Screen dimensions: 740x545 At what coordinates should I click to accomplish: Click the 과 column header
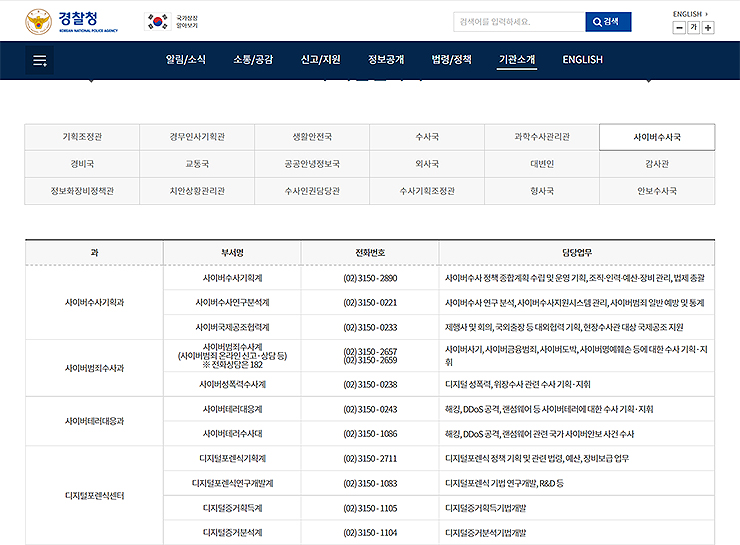click(94, 253)
